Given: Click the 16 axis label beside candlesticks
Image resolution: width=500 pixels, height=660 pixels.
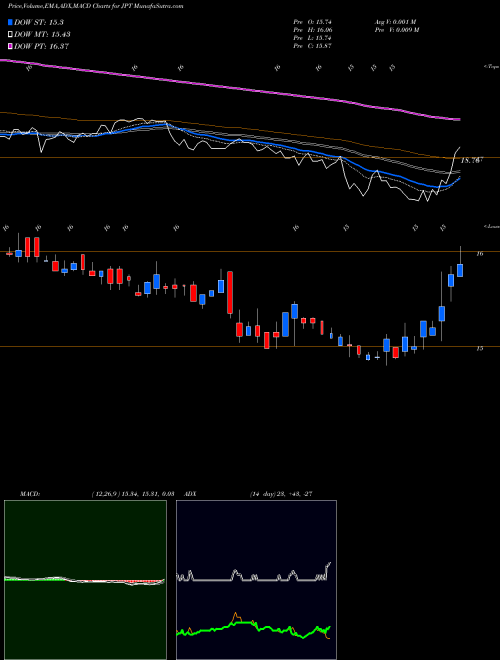Looking at the screenshot, I should pos(479,254).
